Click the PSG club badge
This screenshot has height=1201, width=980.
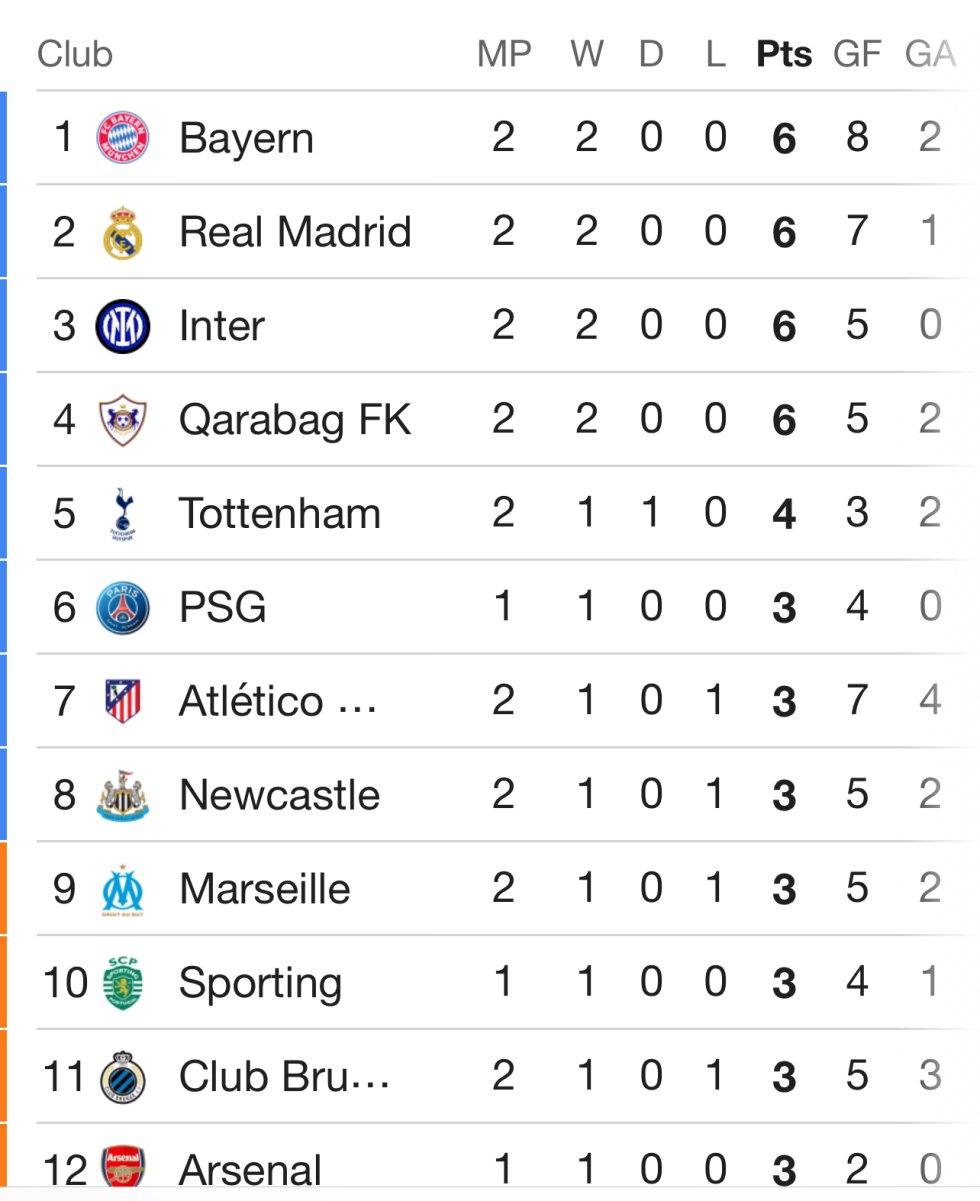pyautogui.click(x=123, y=608)
